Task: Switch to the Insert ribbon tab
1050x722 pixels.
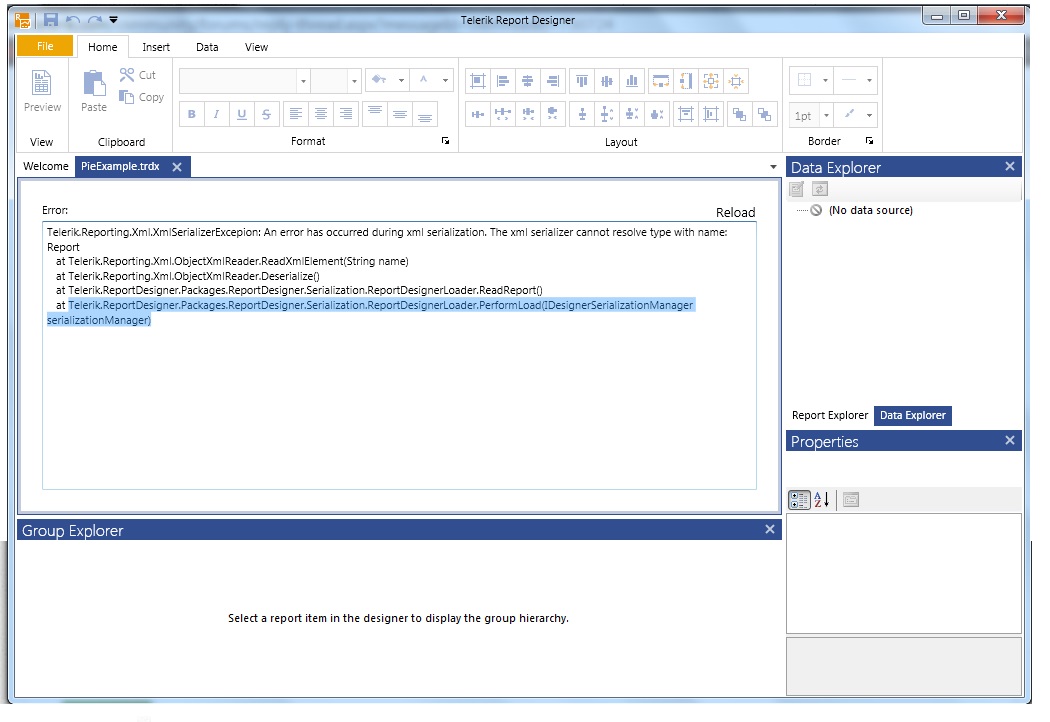Action: 156,47
